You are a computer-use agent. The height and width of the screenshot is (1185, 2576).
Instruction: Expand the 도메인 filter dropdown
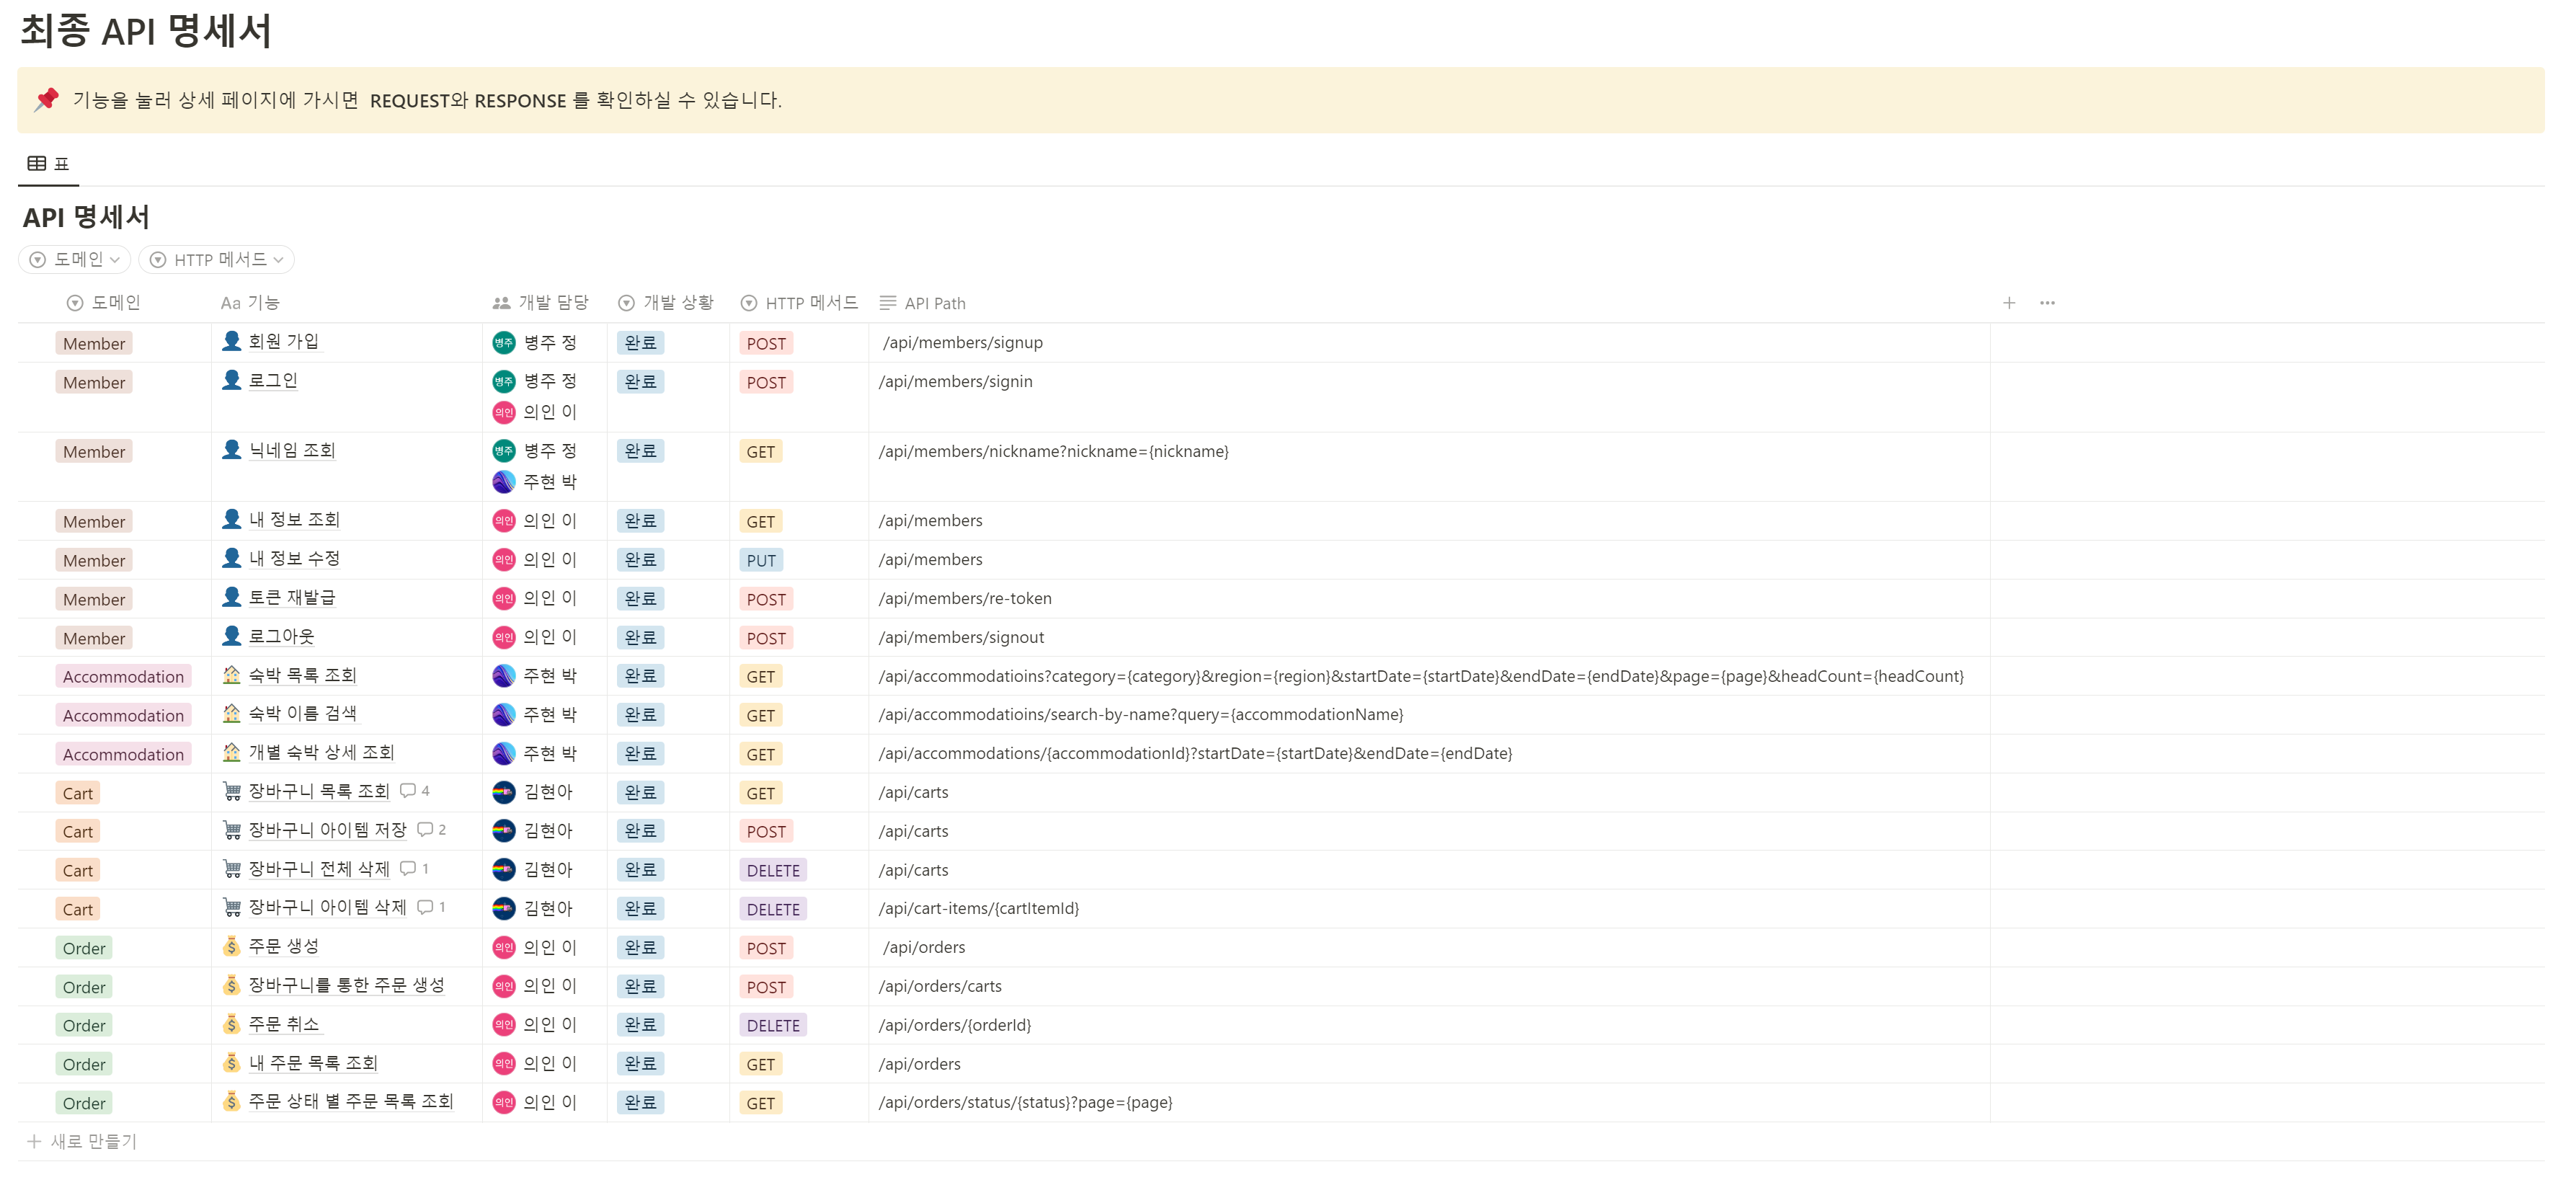[76, 260]
